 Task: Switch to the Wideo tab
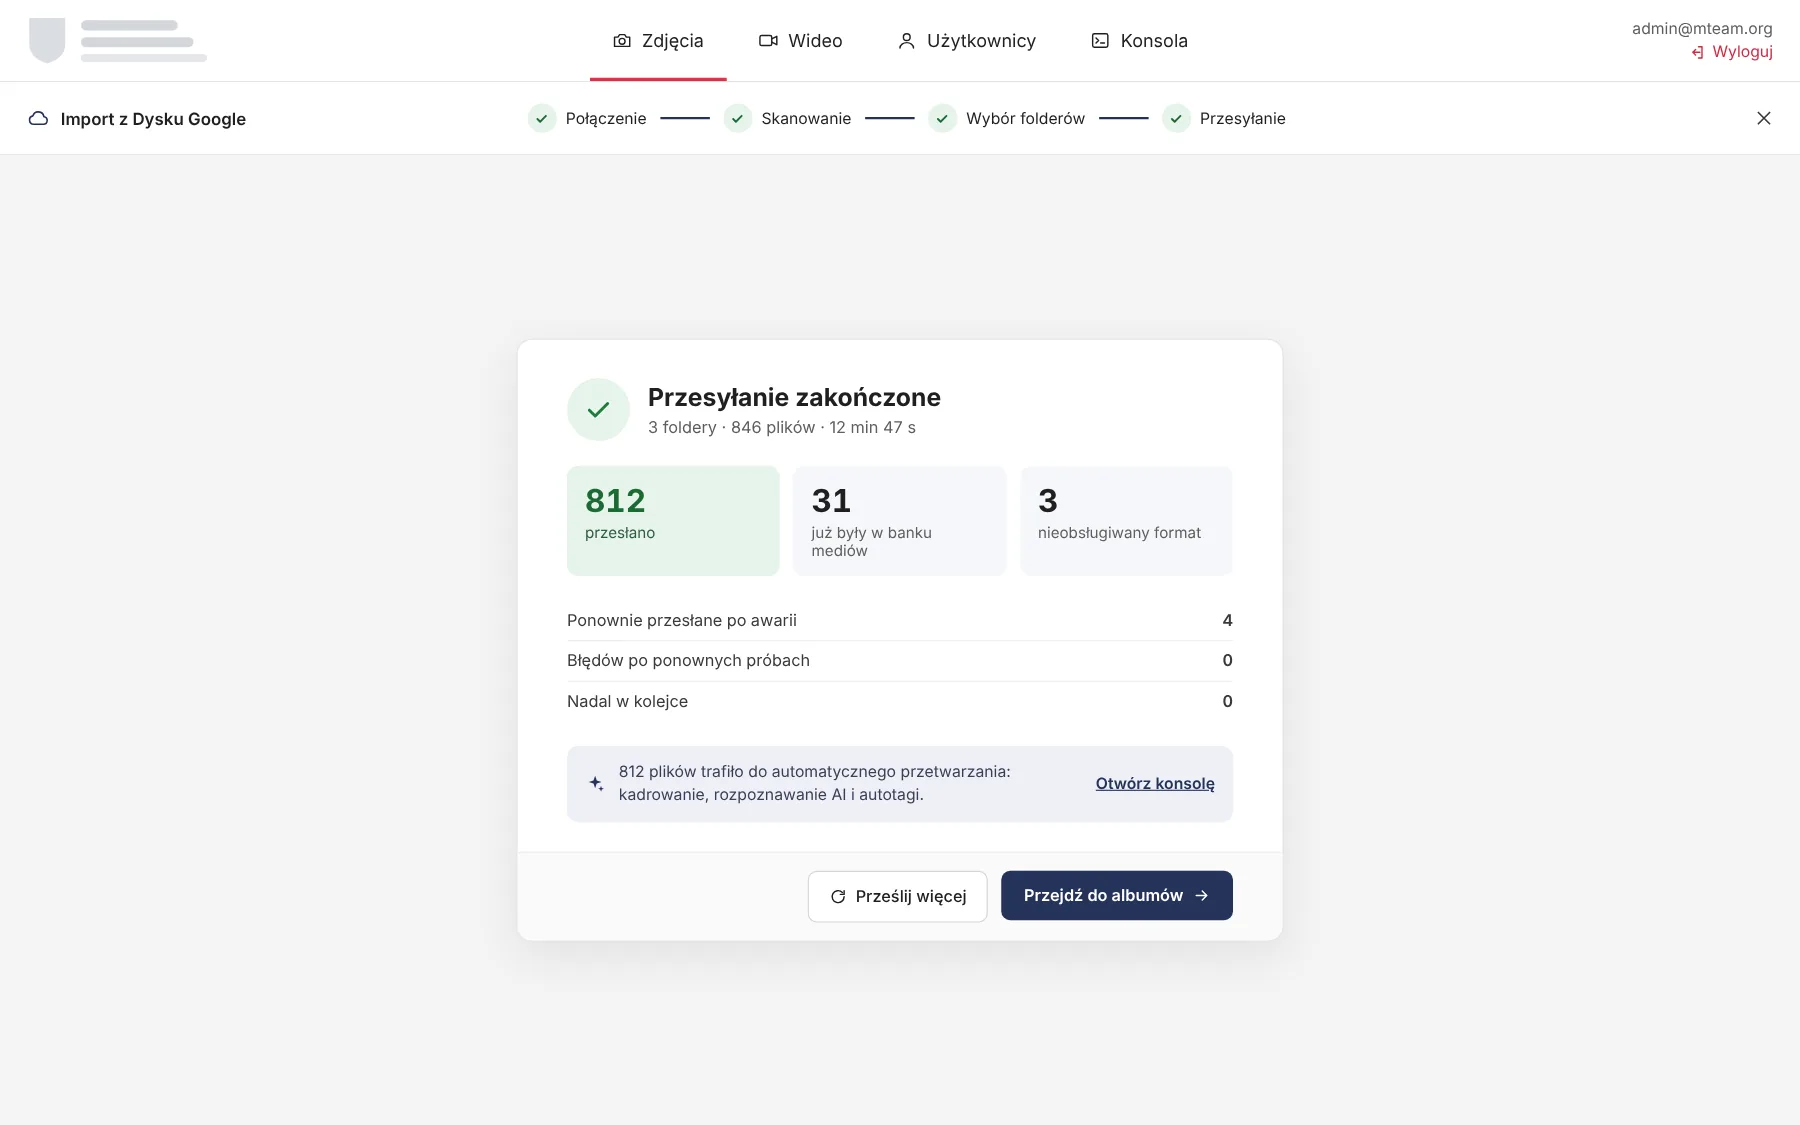coord(801,41)
